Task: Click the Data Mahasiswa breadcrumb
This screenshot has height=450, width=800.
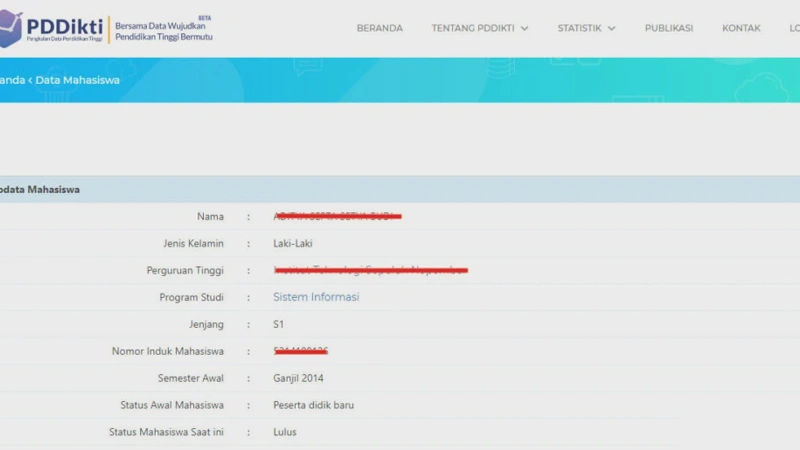Action: [x=78, y=80]
